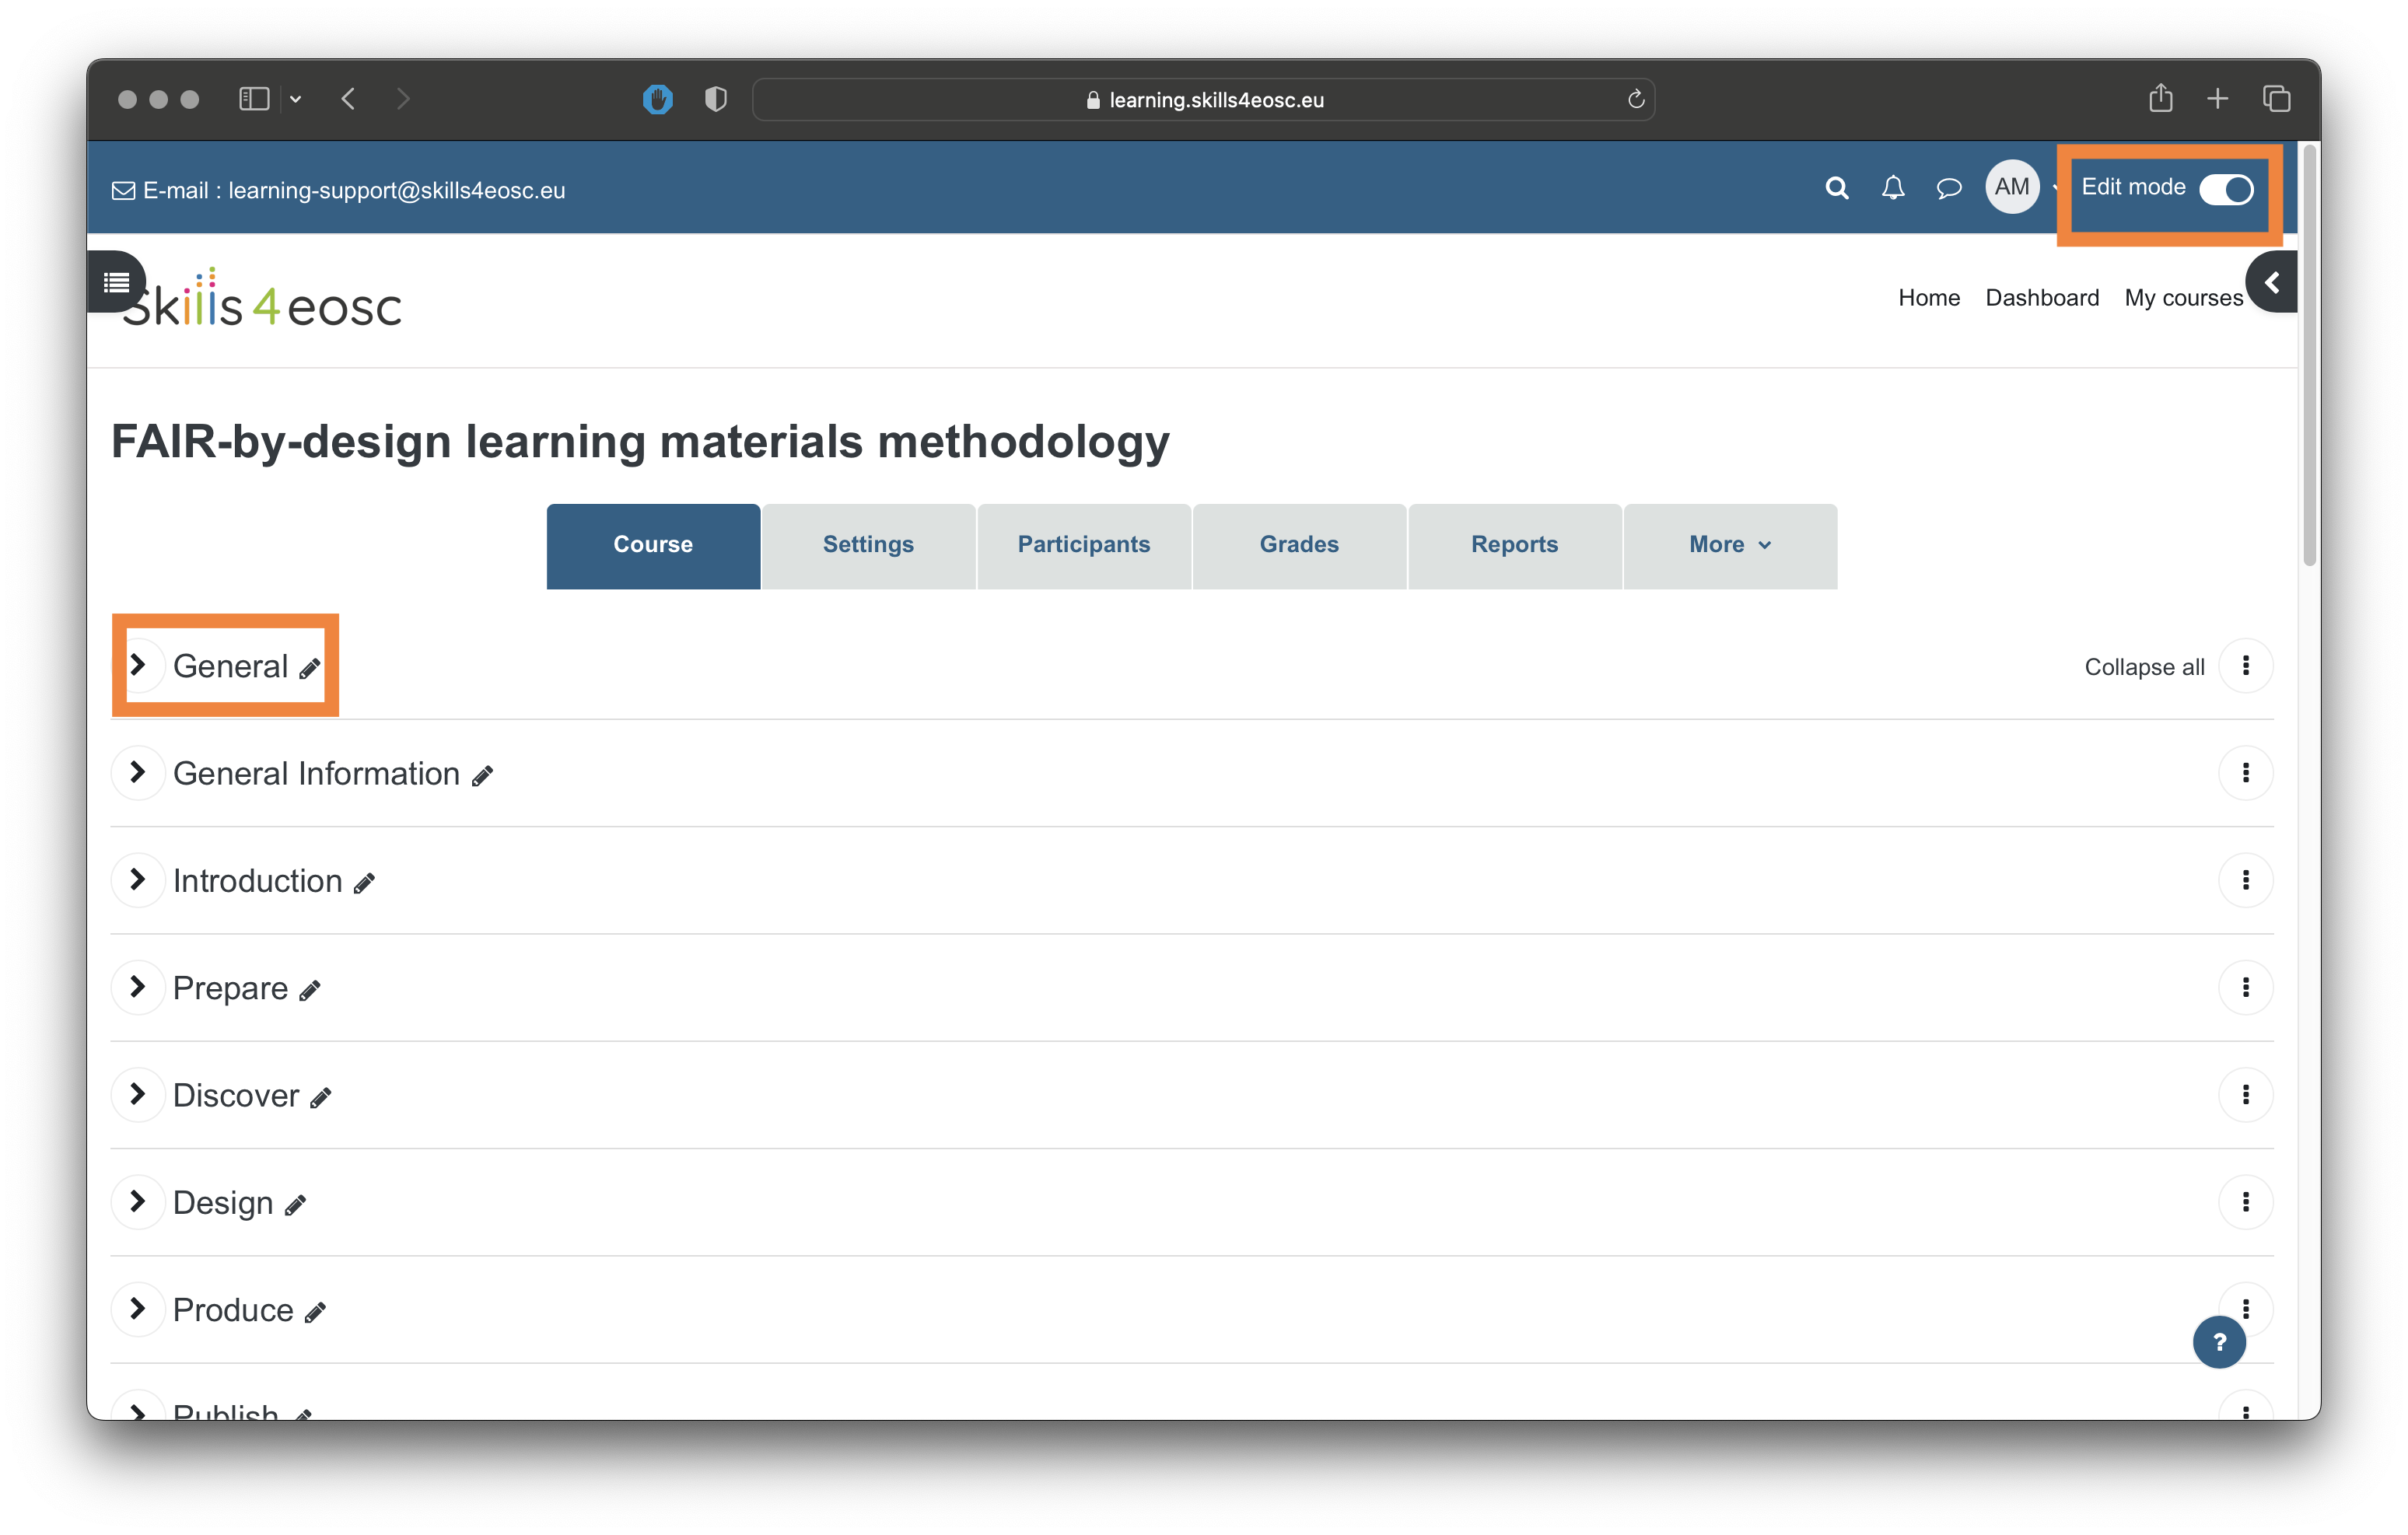The image size is (2408, 1535).
Task: Switch to the Participants tab
Action: click(x=1084, y=545)
